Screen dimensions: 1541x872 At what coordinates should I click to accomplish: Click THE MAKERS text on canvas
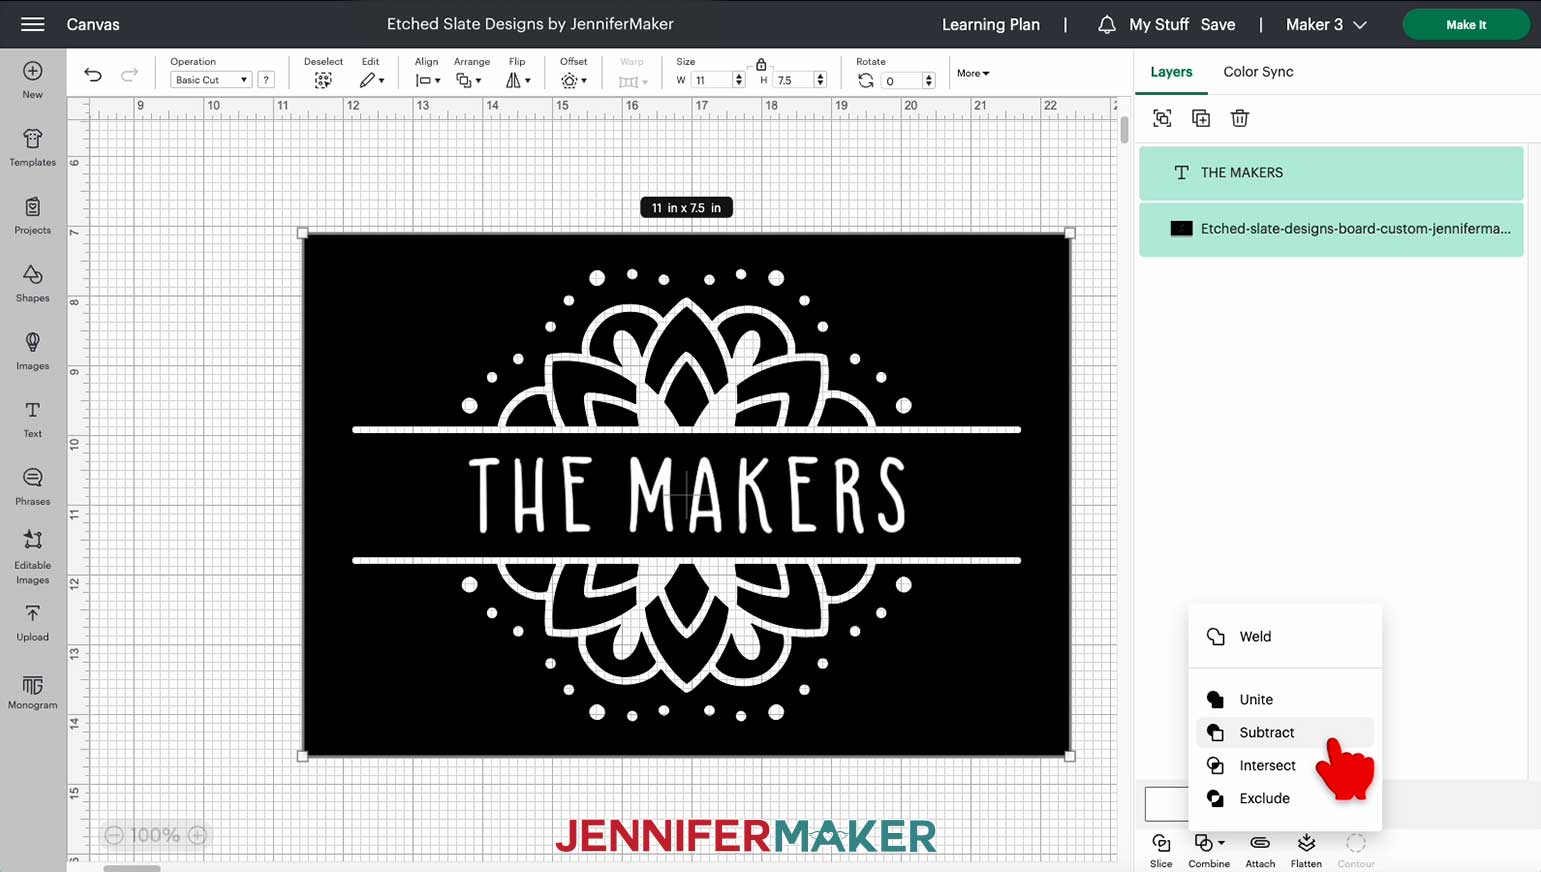pos(687,495)
